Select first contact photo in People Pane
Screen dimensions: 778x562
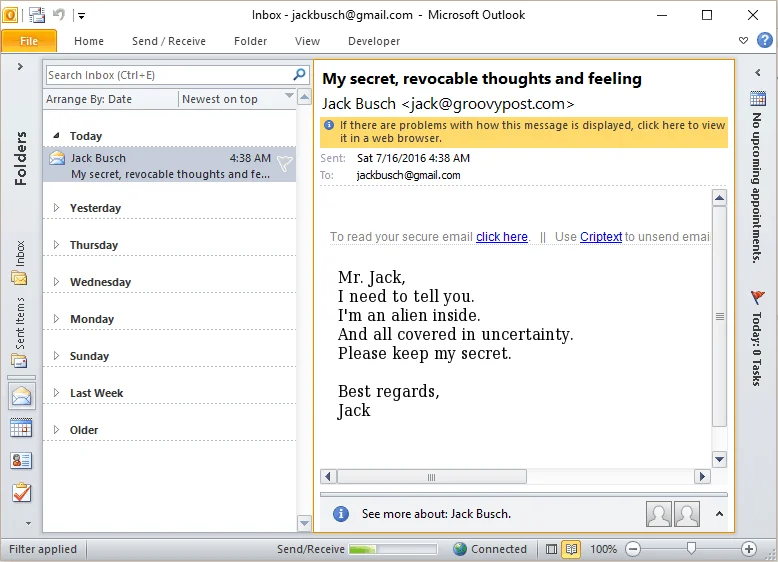[x=658, y=514]
